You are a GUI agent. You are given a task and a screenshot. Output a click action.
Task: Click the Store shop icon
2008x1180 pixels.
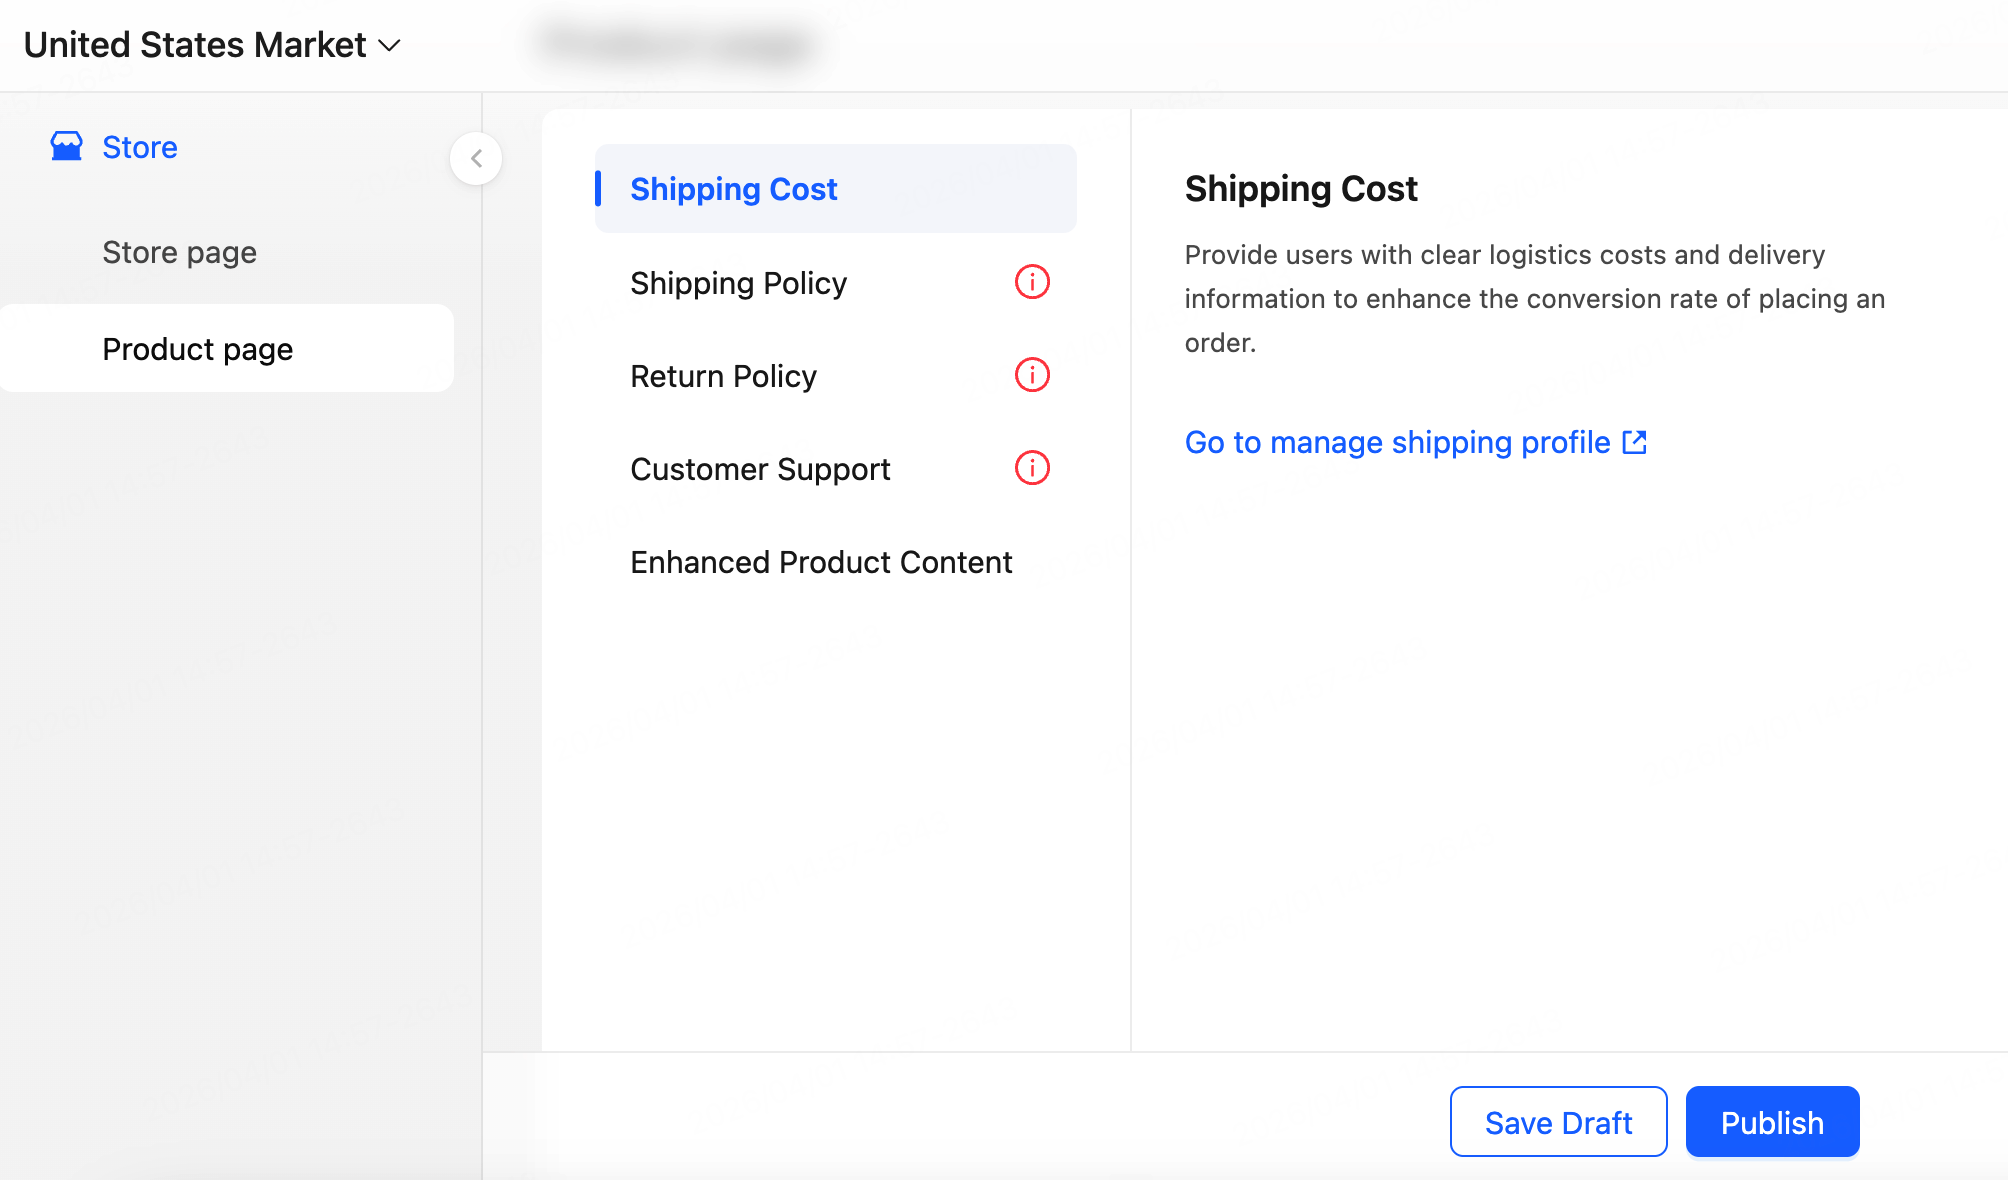(x=66, y=146)
